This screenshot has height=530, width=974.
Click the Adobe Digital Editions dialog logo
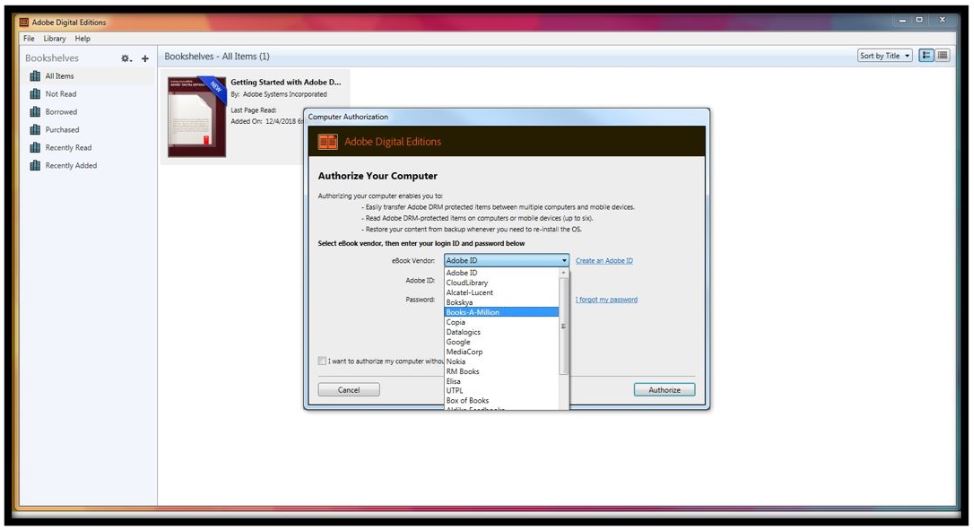[x=327, y=142]
